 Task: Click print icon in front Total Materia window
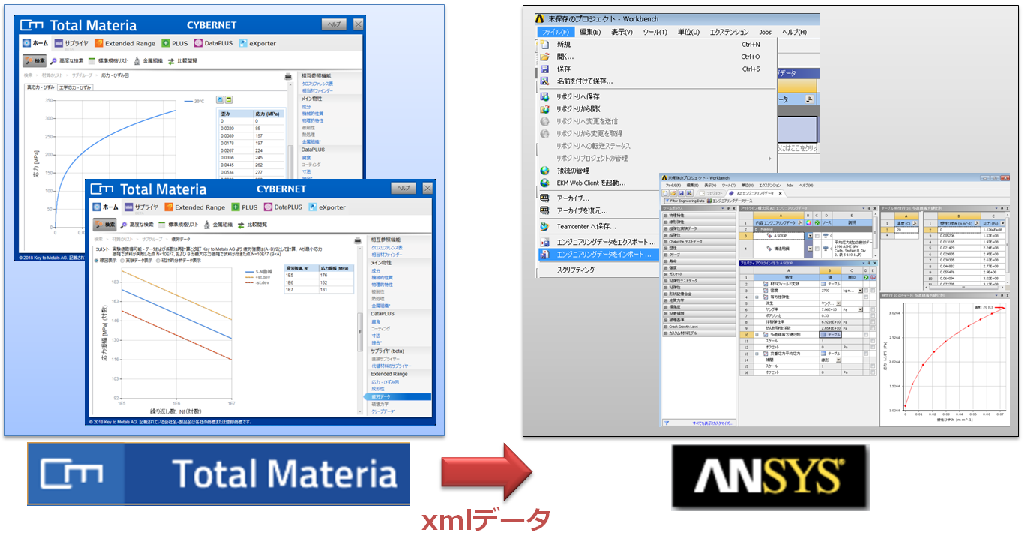pyautogui.click(x=358, y=241)
